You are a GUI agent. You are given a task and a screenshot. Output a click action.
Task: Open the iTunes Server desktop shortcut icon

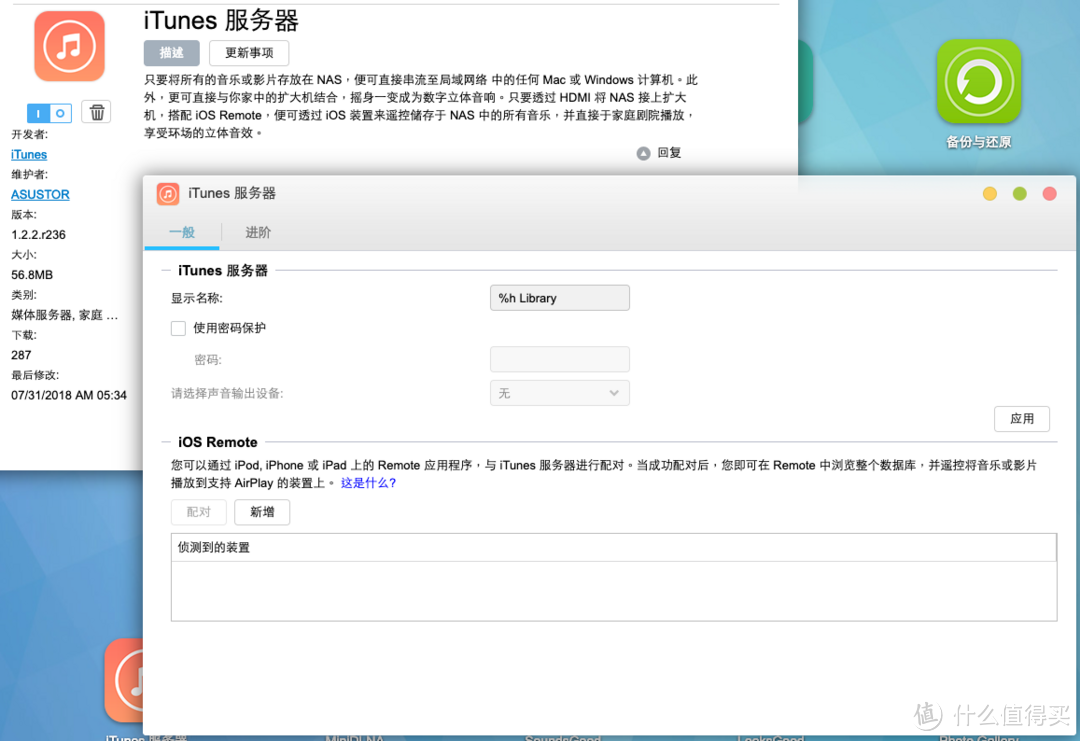point(125,680)
